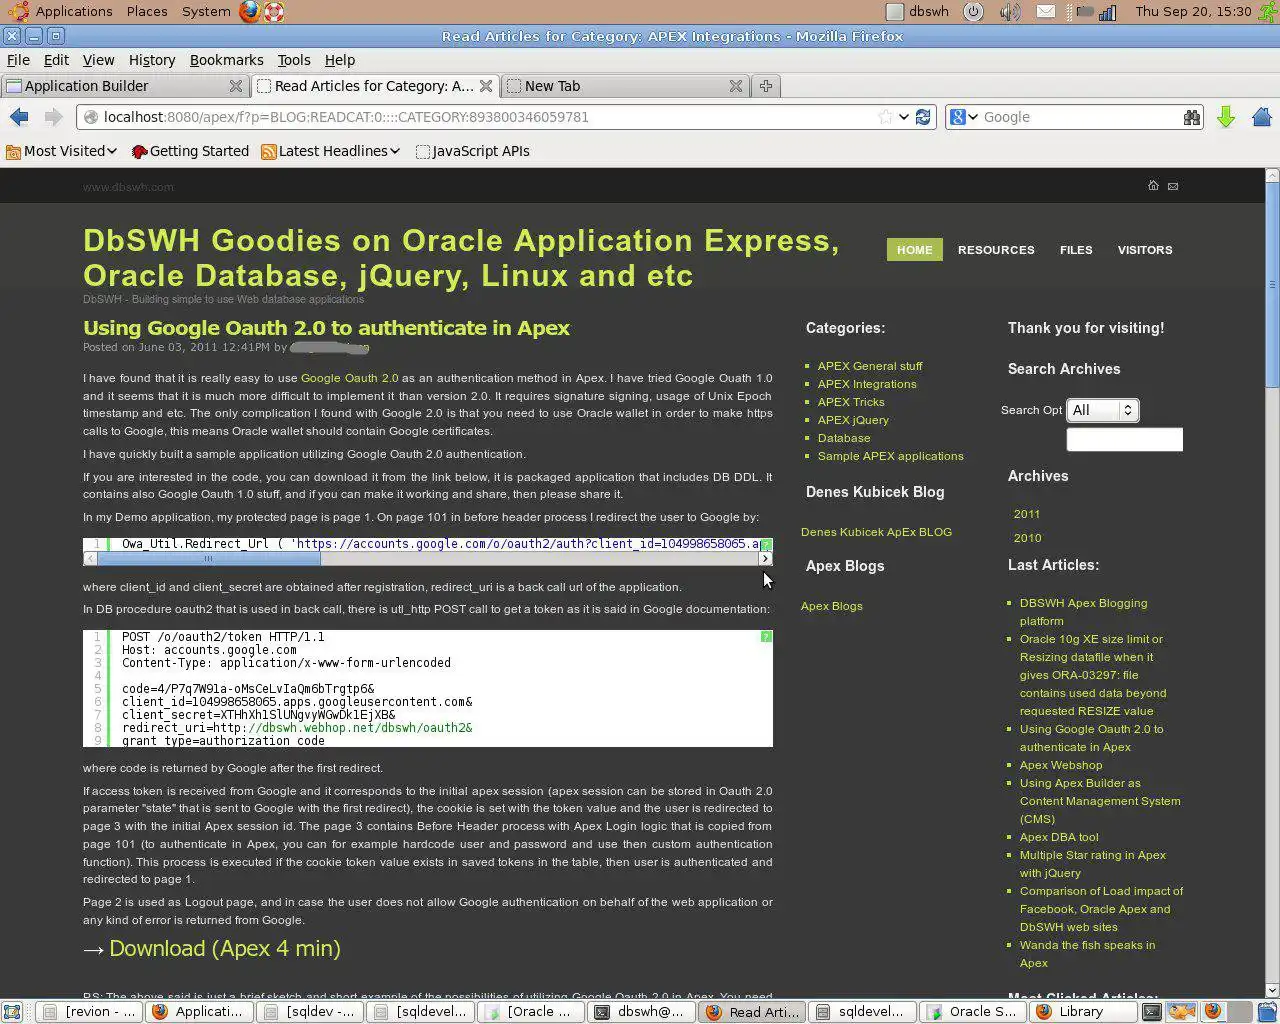Screen dimensions: 1280x1024
Task: Open the Bookmarks menu
Action: tap(227, 60)
